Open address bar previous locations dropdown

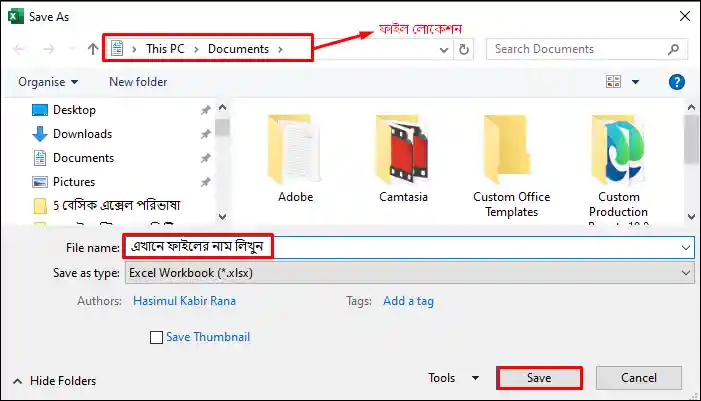point(443,50)
